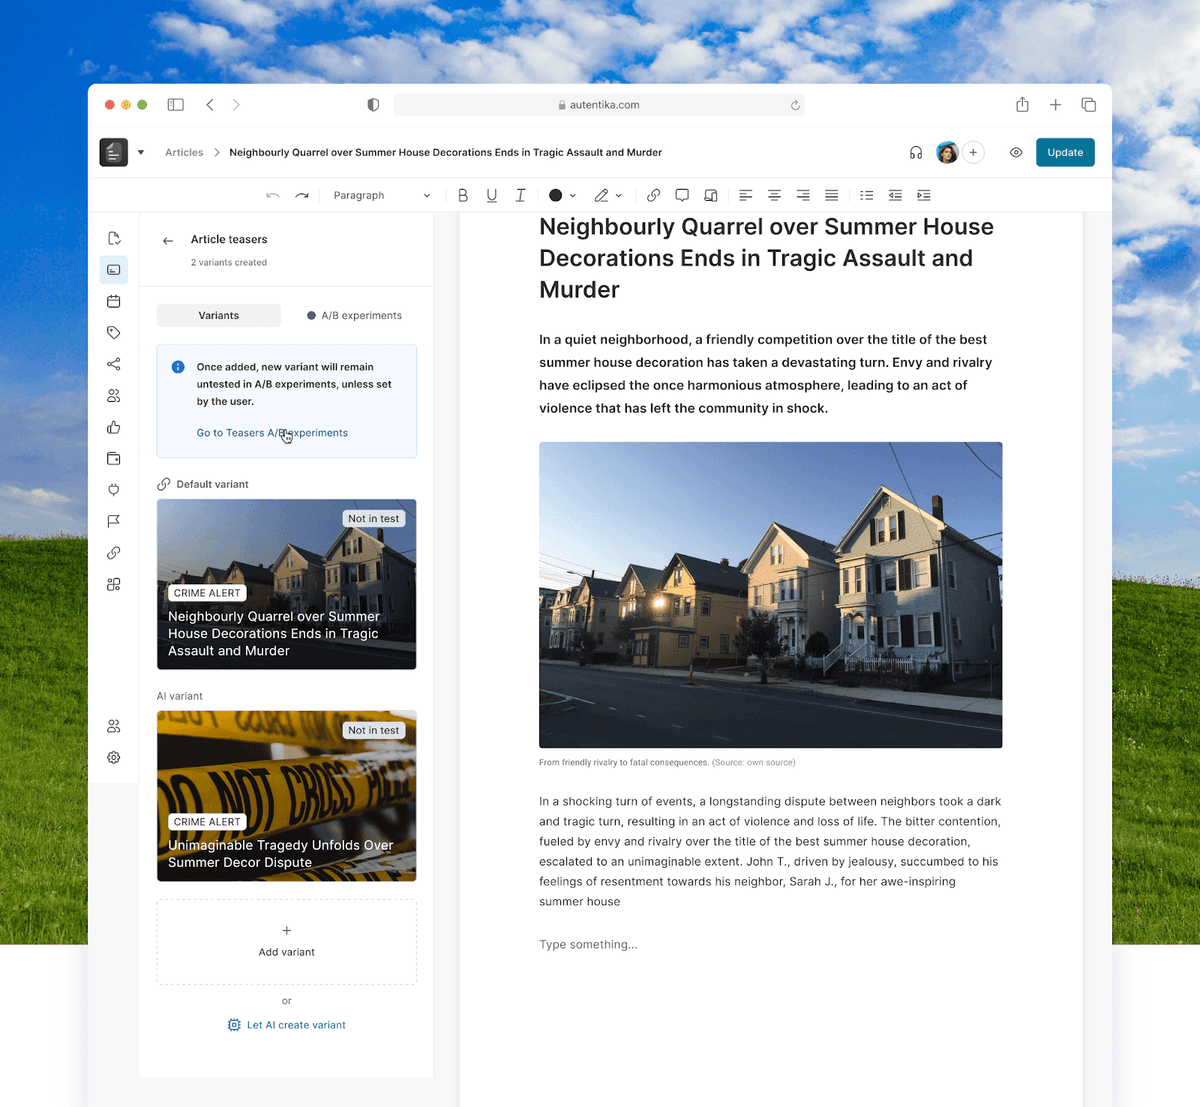Switch to A/B experiments tab
The height and width of the screenshot is (1107, 1200).
click(354, 315)
